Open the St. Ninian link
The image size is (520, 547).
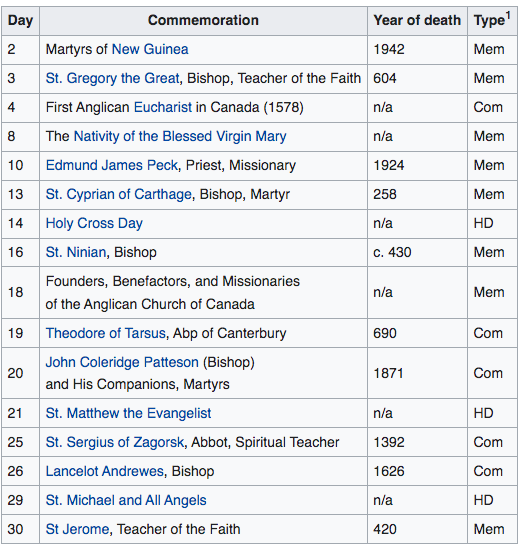point(76,252)
